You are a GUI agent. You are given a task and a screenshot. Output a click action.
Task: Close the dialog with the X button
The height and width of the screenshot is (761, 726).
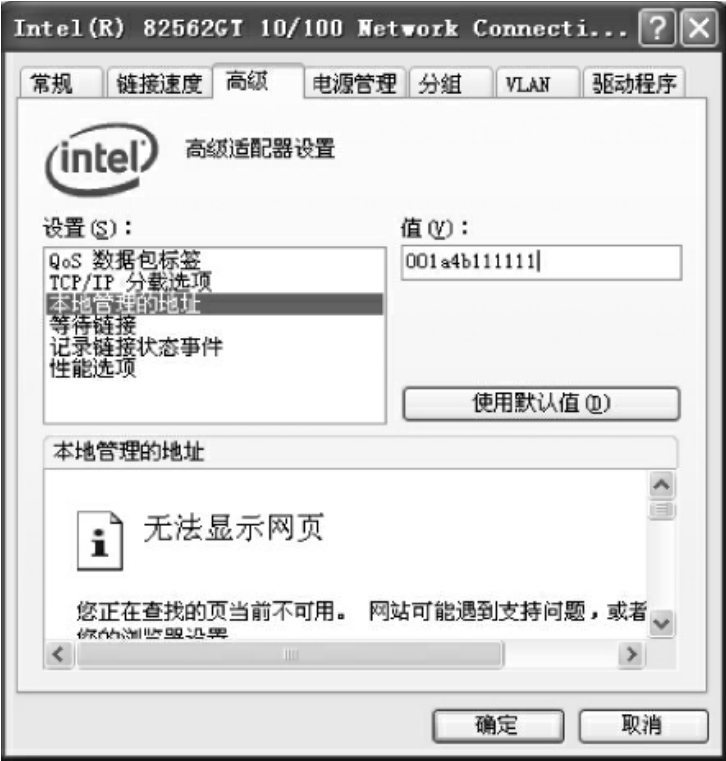[699, 28]
